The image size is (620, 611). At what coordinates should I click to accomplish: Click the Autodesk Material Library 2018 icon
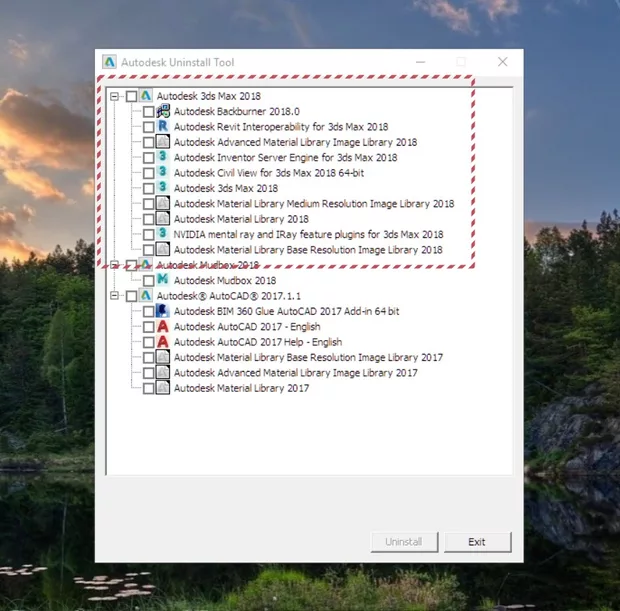point(163,219)
